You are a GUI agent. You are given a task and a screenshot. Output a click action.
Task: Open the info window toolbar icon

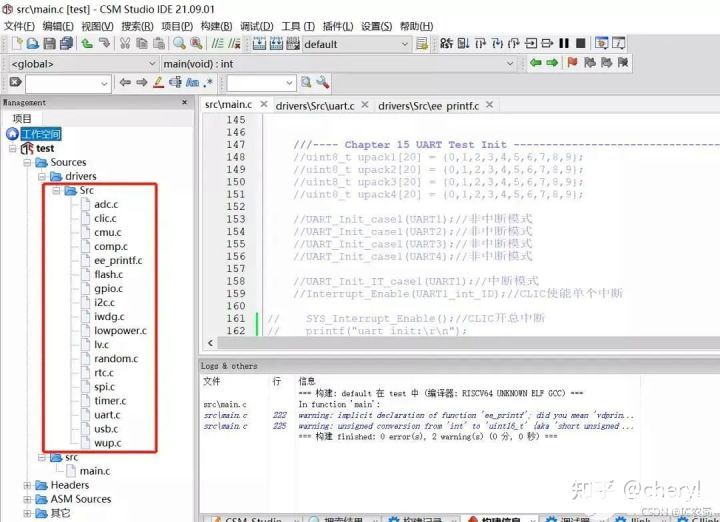[619, 43]
